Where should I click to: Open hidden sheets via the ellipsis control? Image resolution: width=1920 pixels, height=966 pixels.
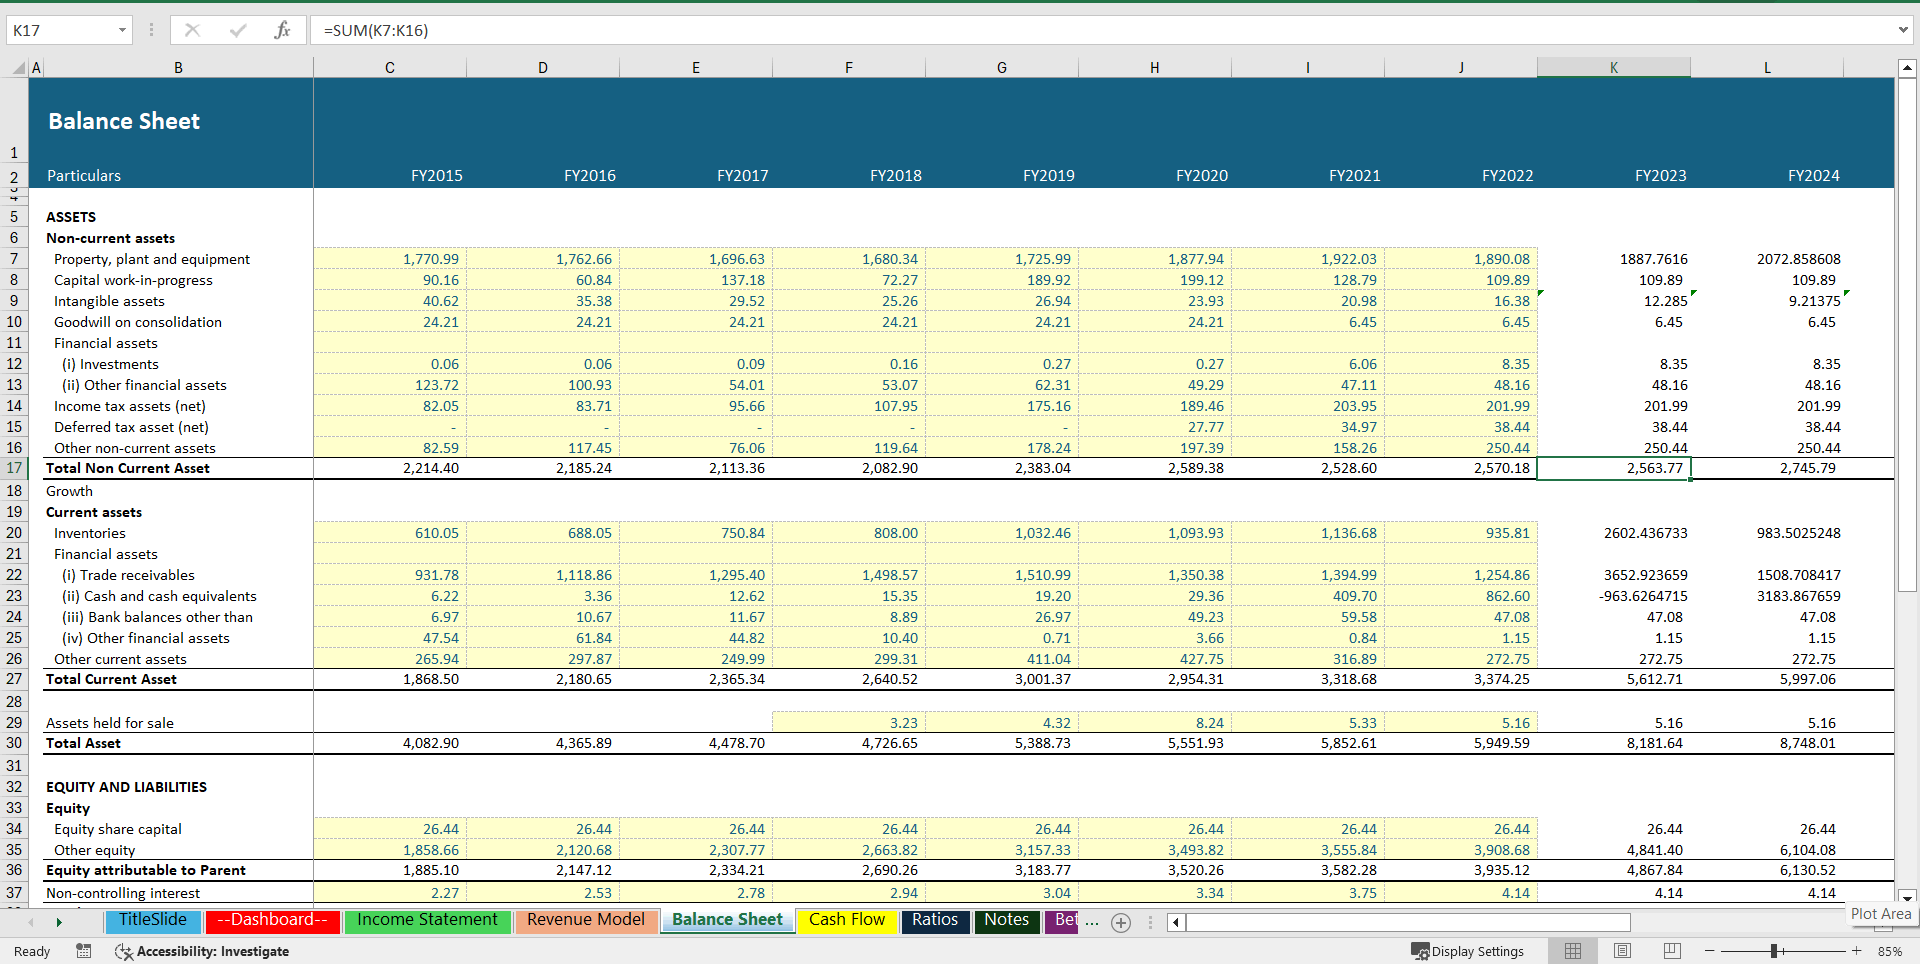point(1093,922)
